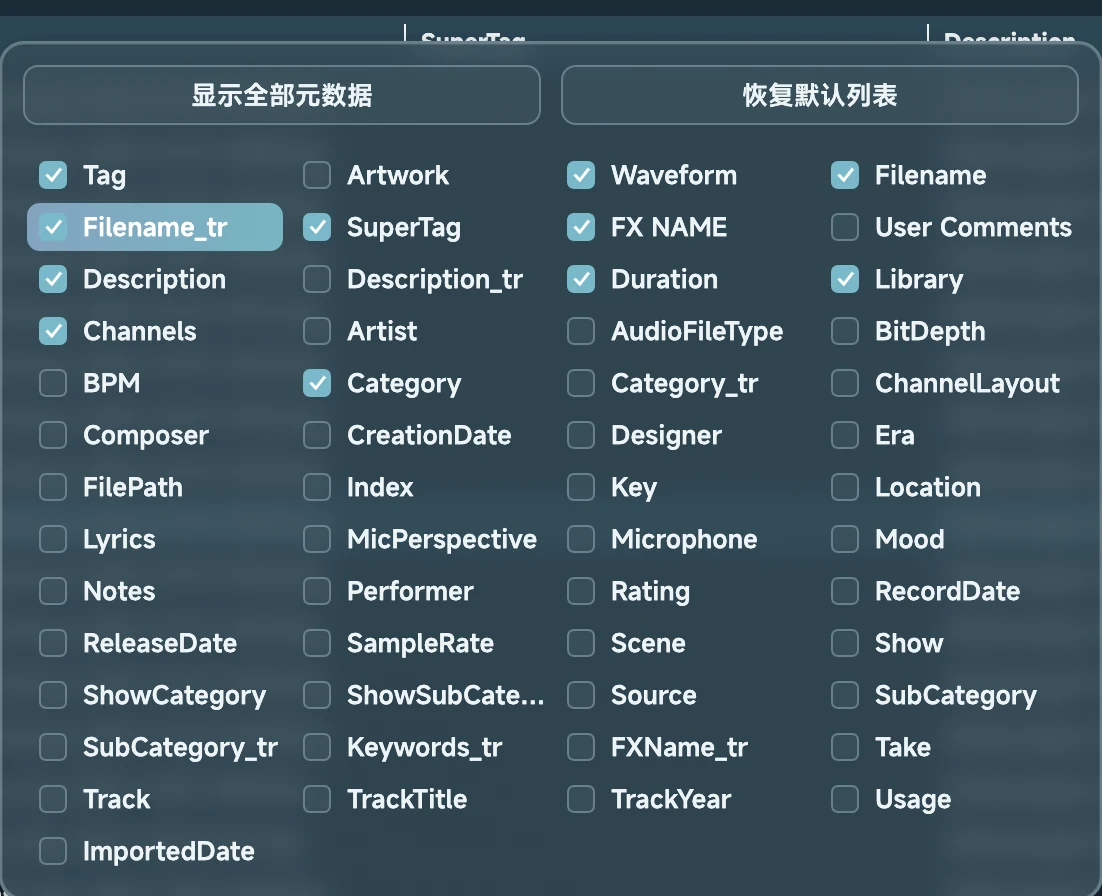Check the Usage checkbox

pyautogui.click(x=845, y=799)
